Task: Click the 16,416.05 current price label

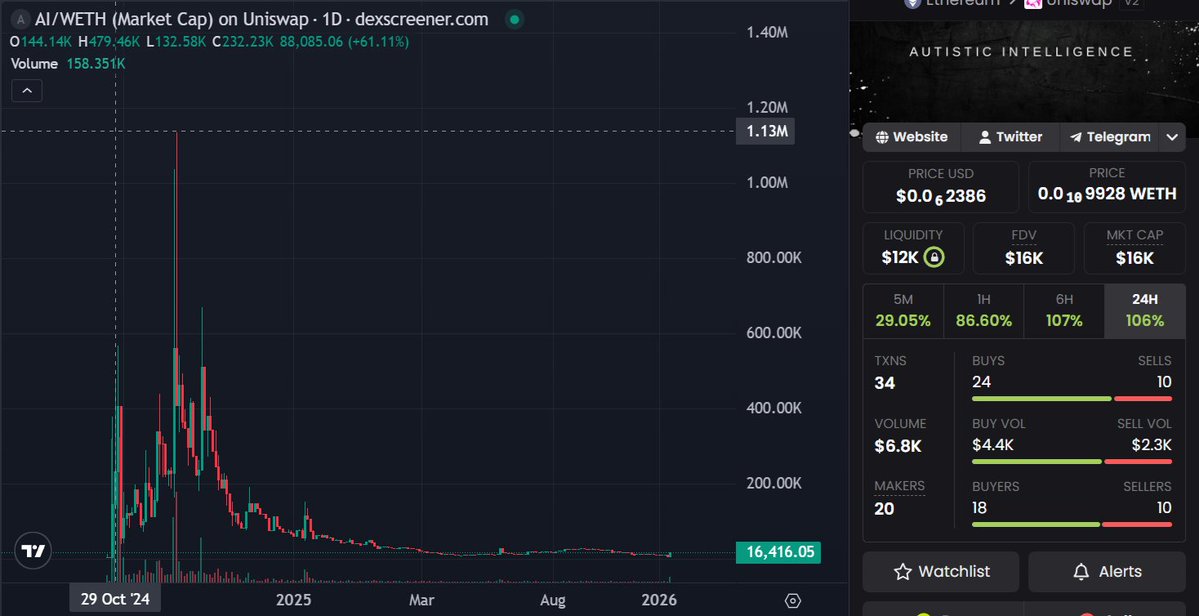Action: (778, 552)
